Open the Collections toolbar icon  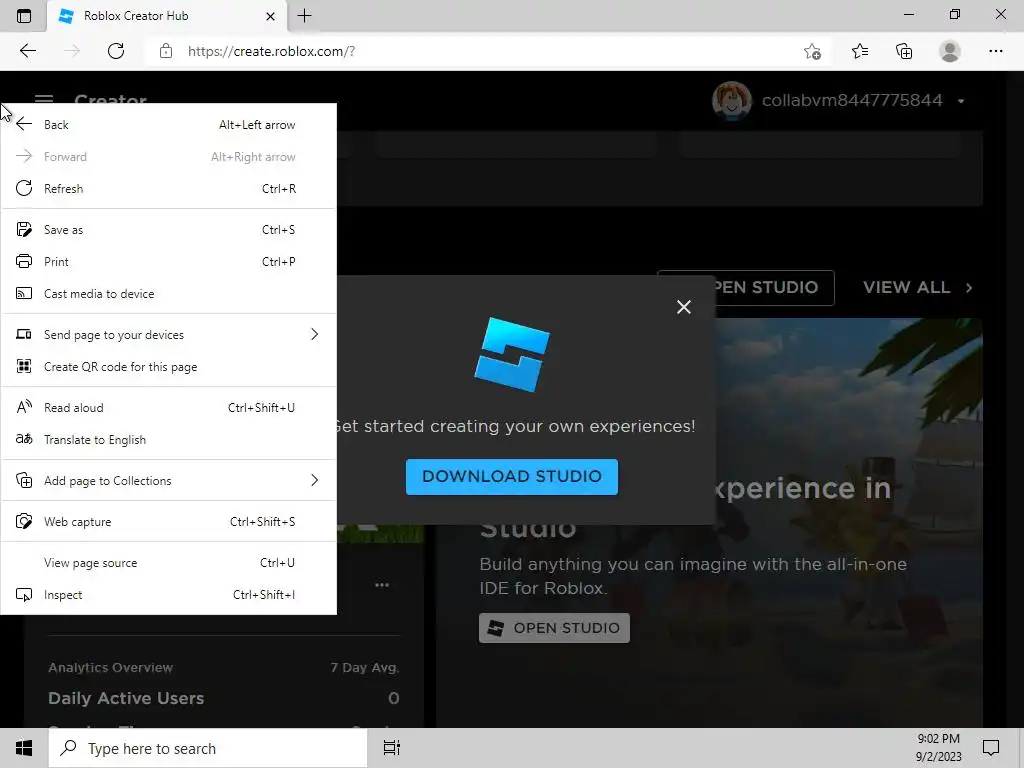pyautogui.click(x=904, y=51)
